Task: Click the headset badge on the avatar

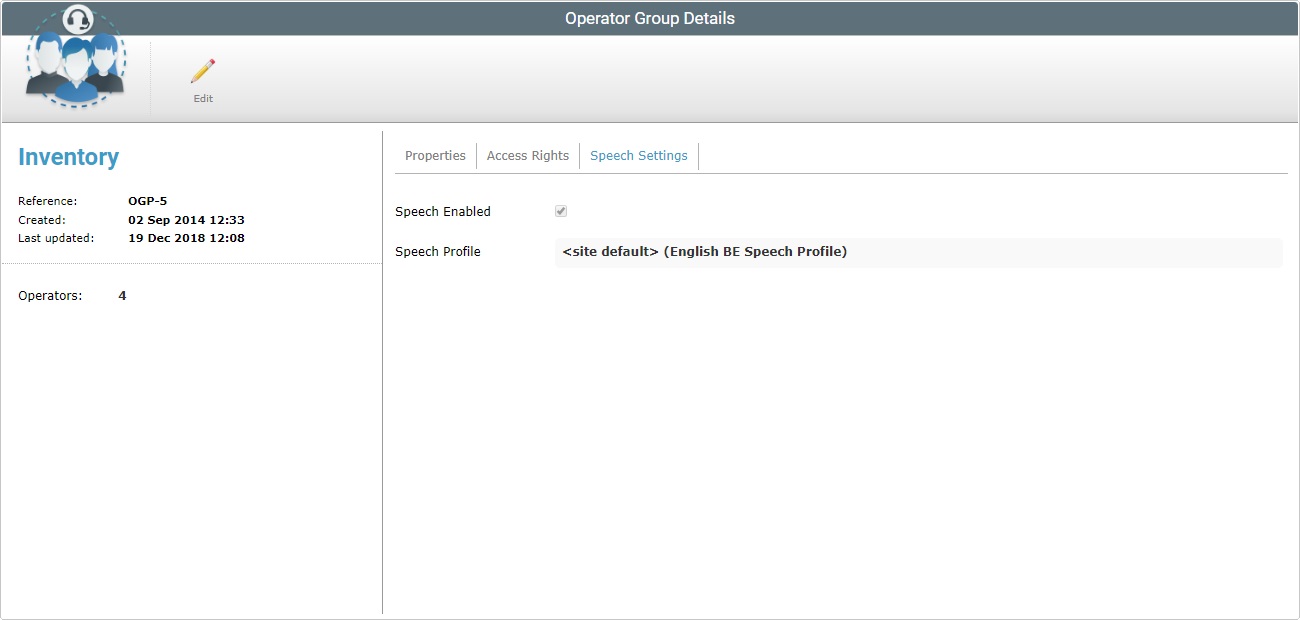Action: click(x=77, y=18)
